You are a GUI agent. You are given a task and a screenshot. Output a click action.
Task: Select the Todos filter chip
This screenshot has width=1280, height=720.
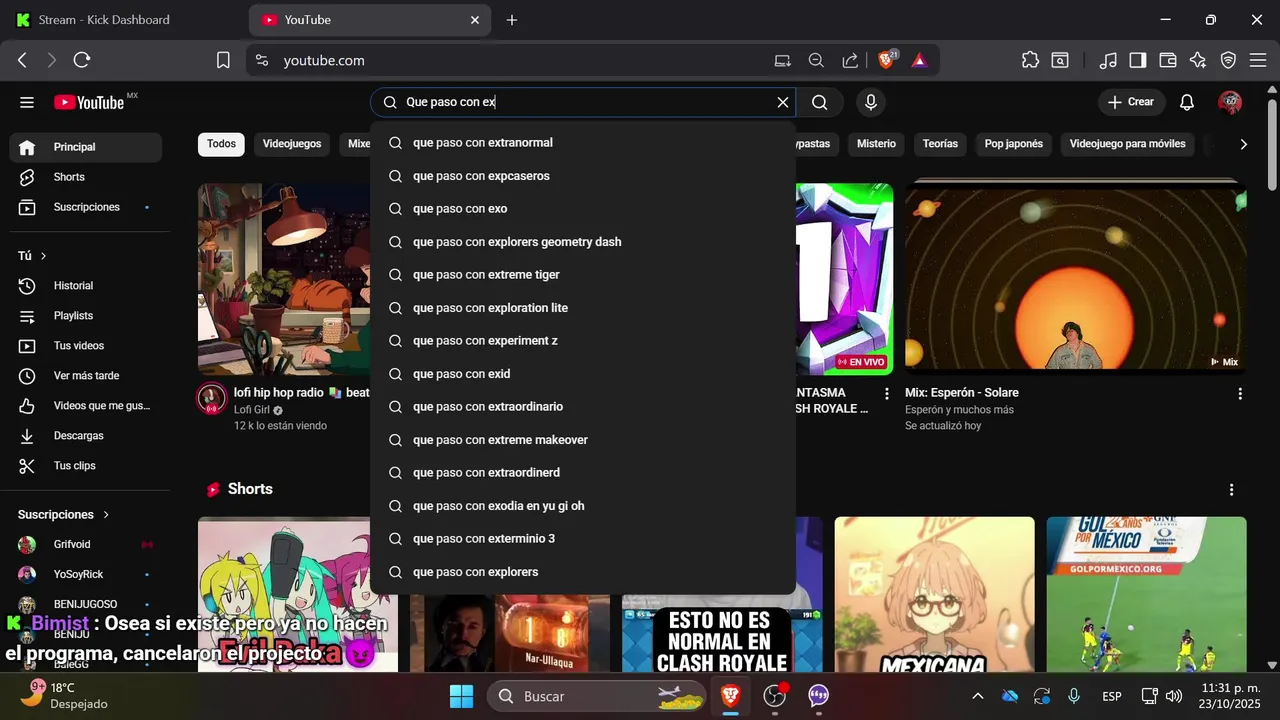pyautogui.click(x=221, y=144)
